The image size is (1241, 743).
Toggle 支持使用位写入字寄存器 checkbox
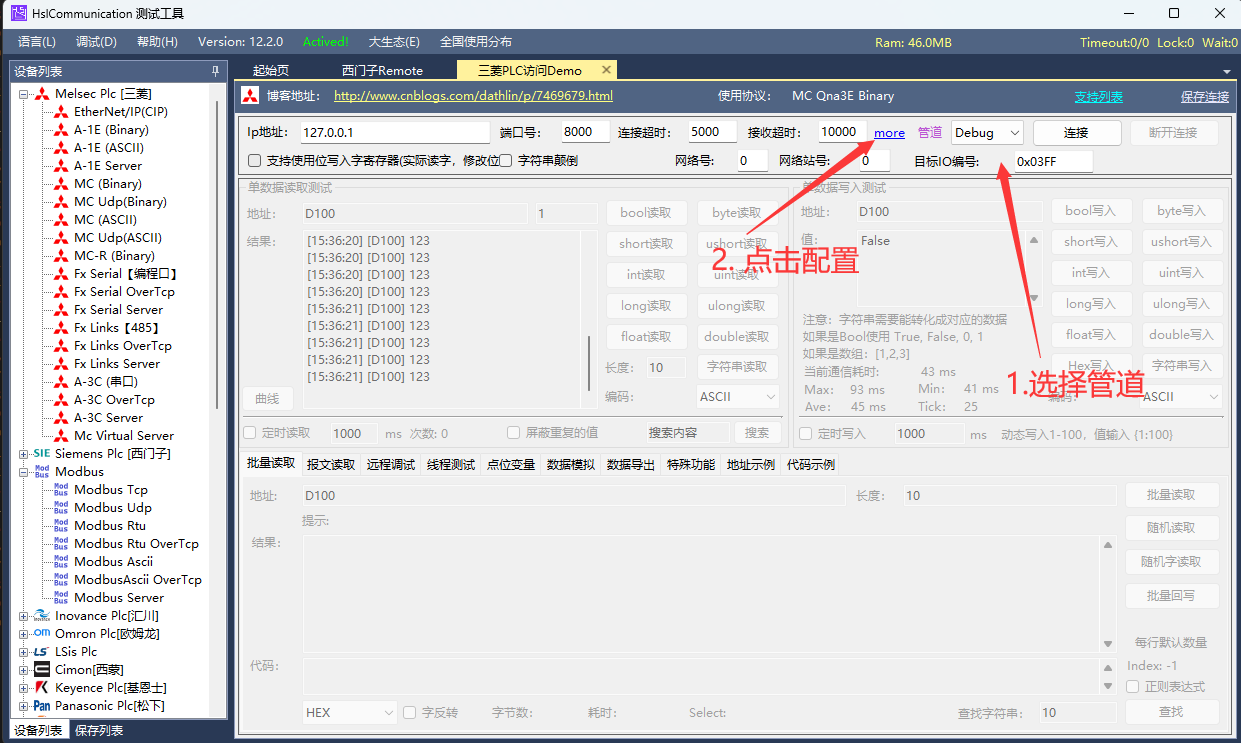coord(254,160)
